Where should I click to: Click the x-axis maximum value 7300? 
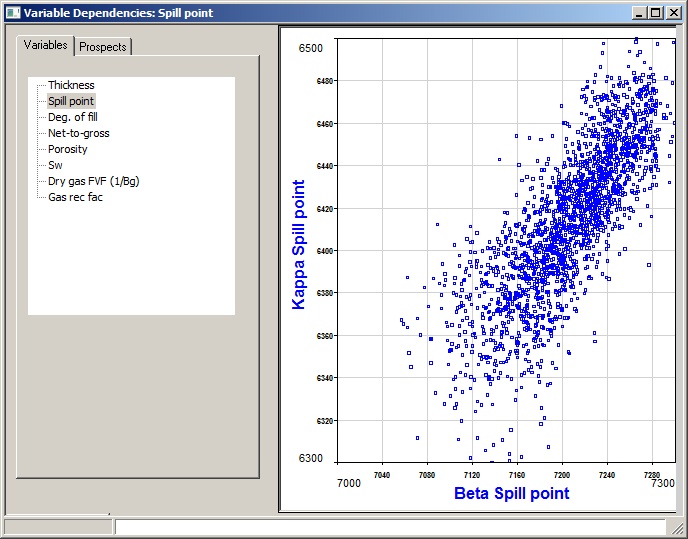coord(663,483)
